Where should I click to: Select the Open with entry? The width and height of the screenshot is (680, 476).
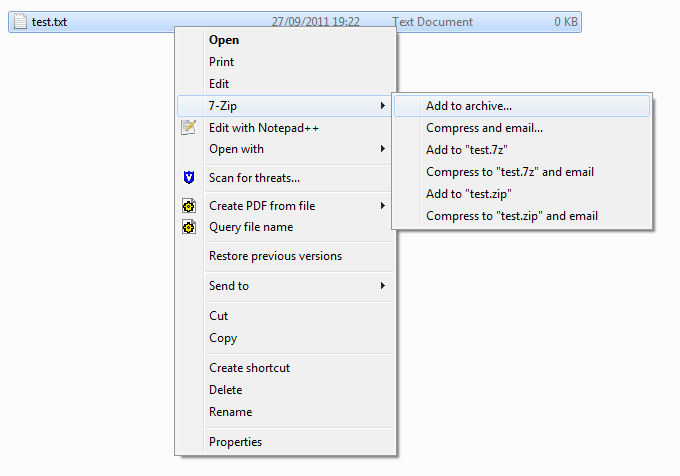pyautogui.click(x=284, y=149)
